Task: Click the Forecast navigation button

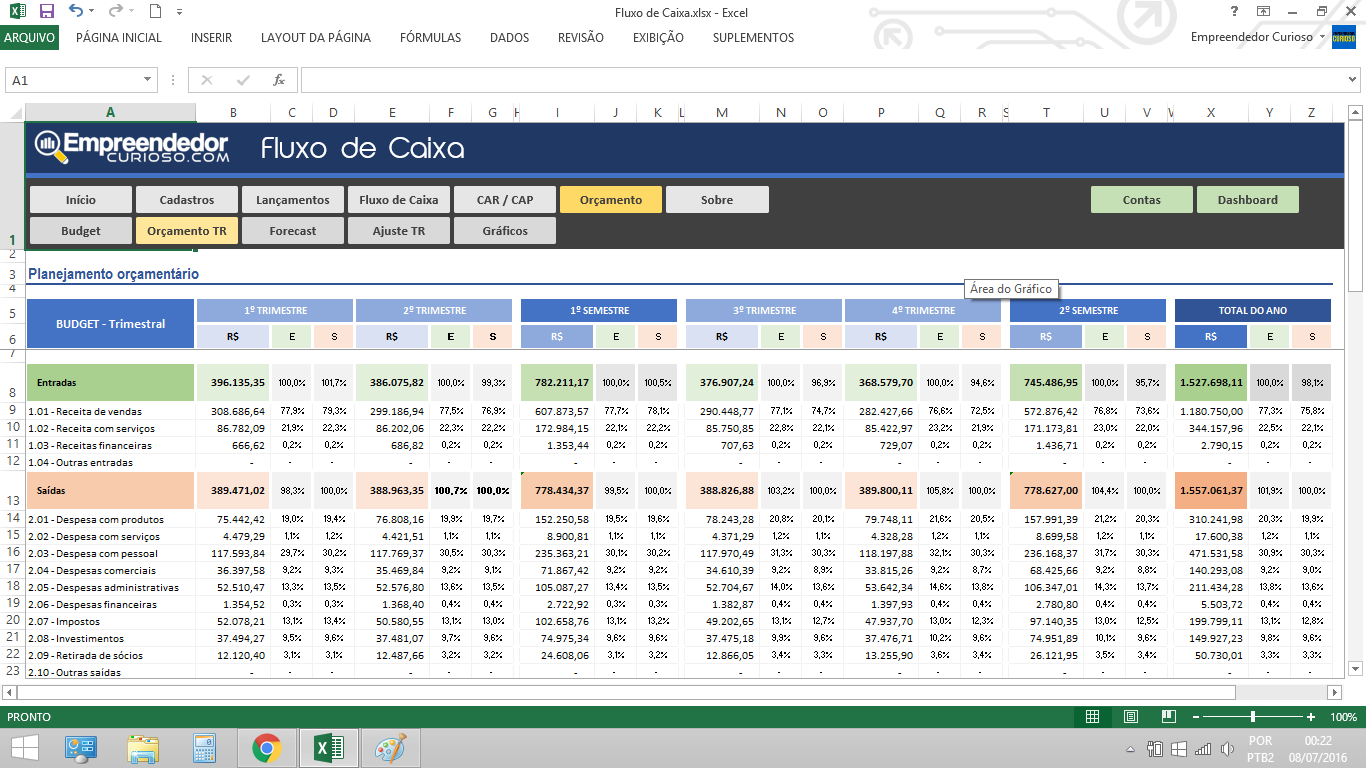Action: click(x=293, y=231)
